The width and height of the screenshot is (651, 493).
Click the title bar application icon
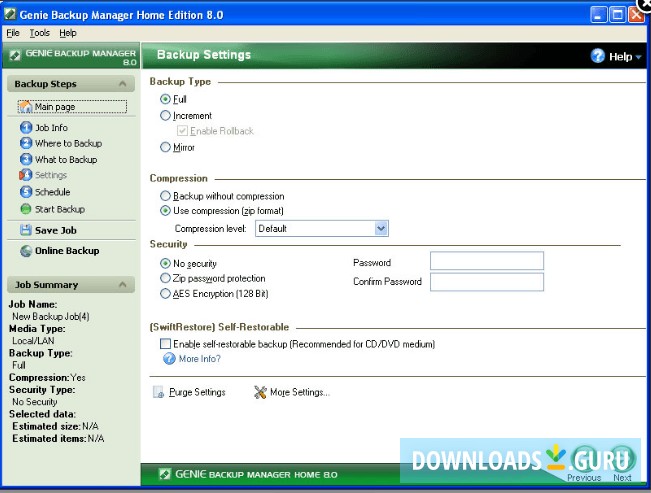(10, 15)
